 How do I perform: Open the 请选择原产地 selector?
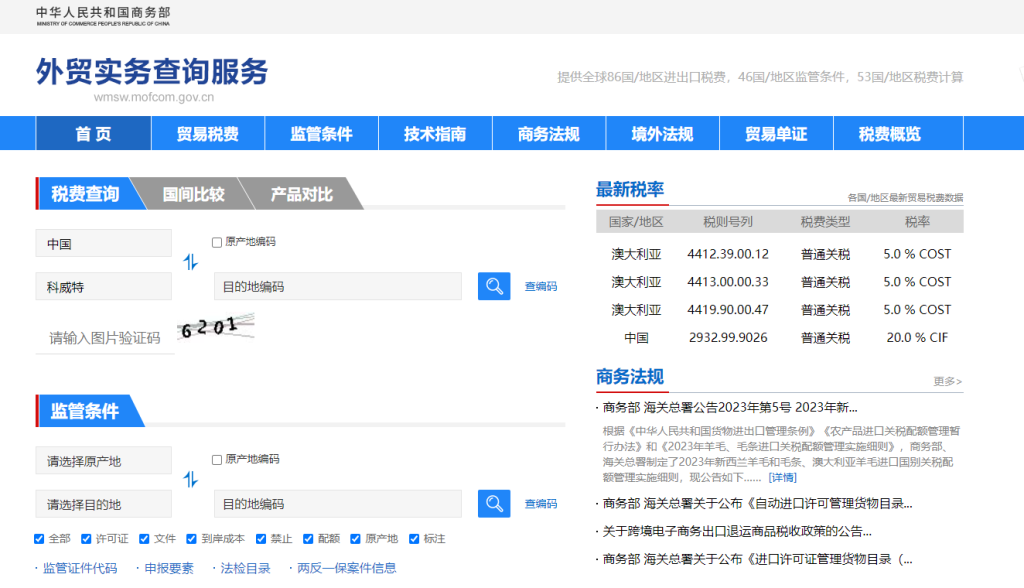click(x=104, y=461)
